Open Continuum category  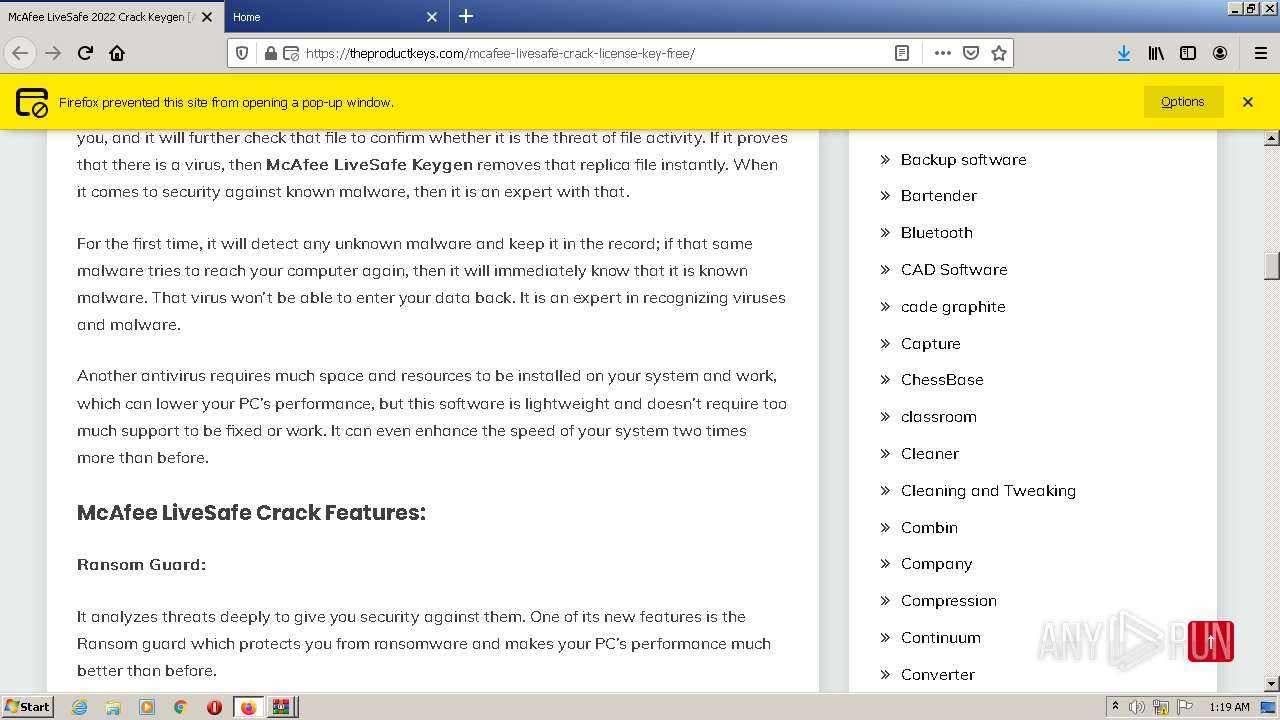(x=940, y=637)
